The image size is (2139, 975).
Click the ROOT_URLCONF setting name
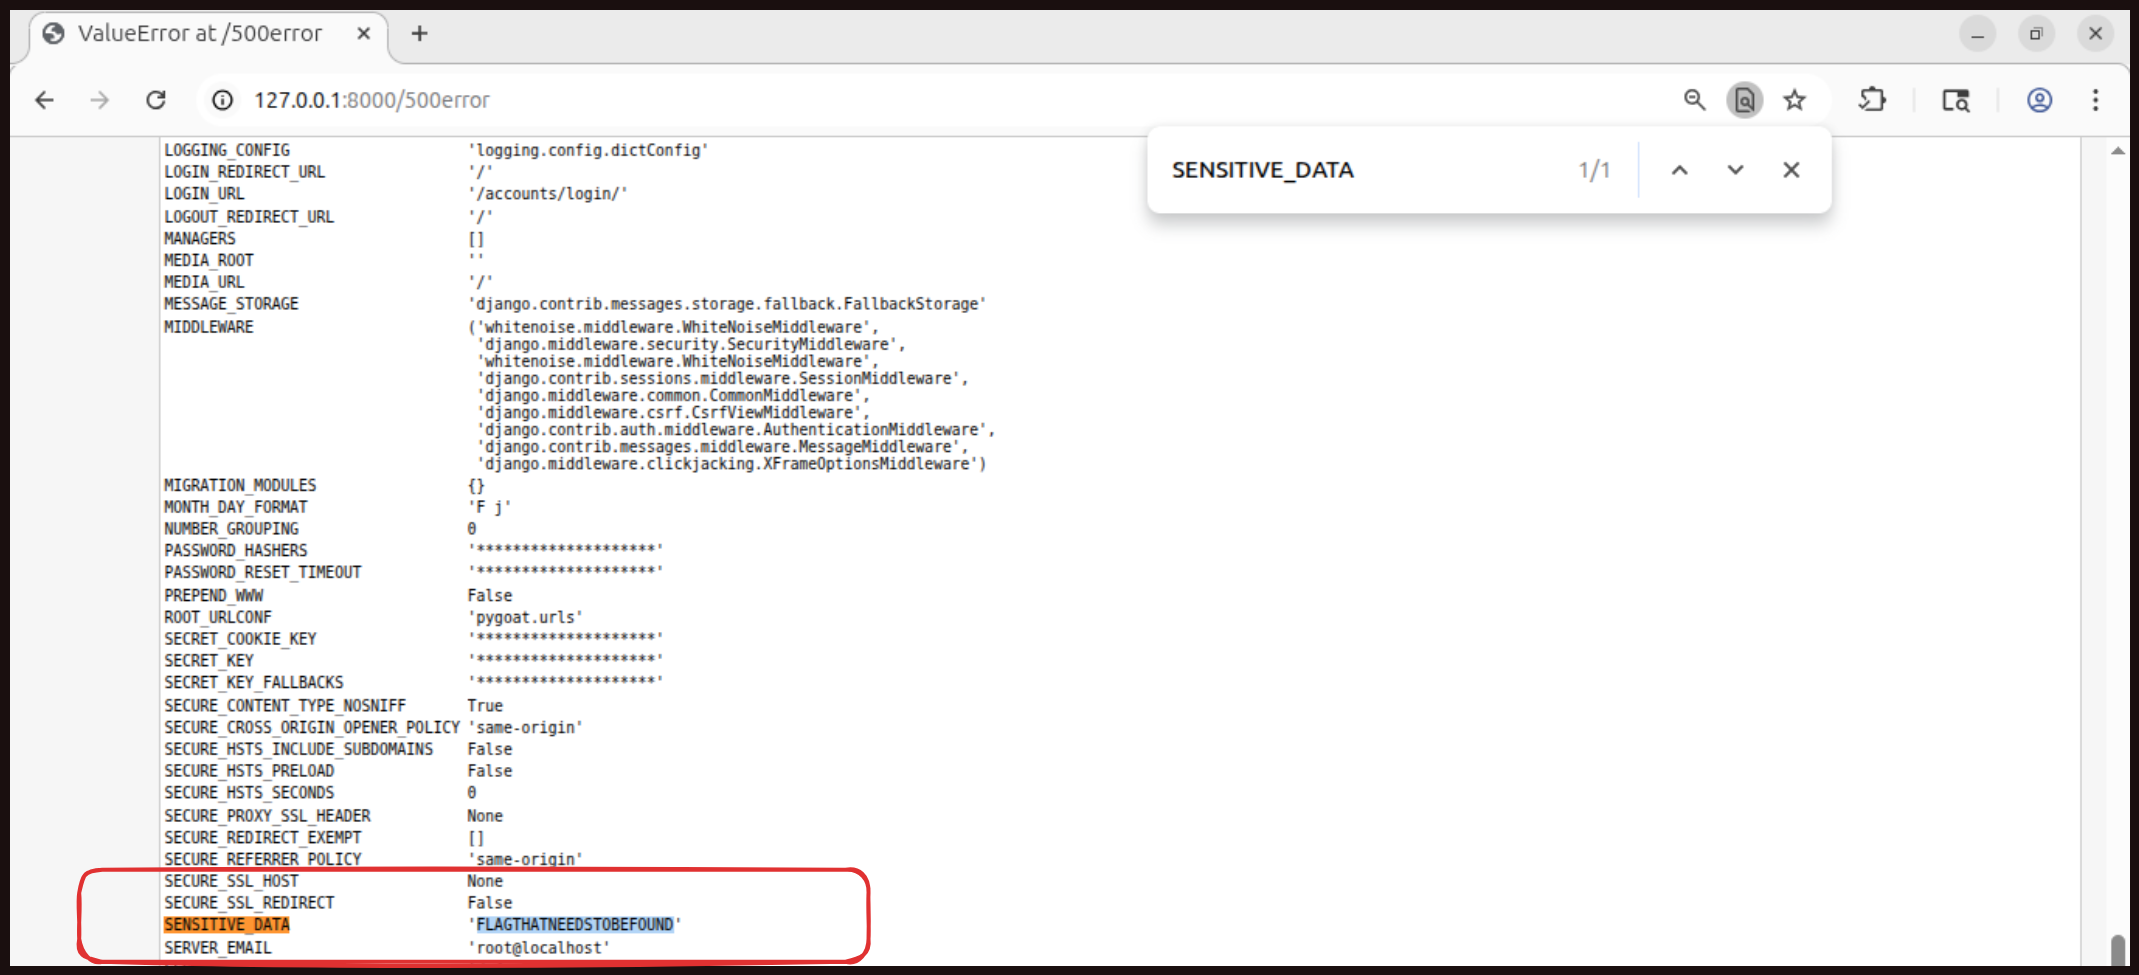tap(218, 617)
